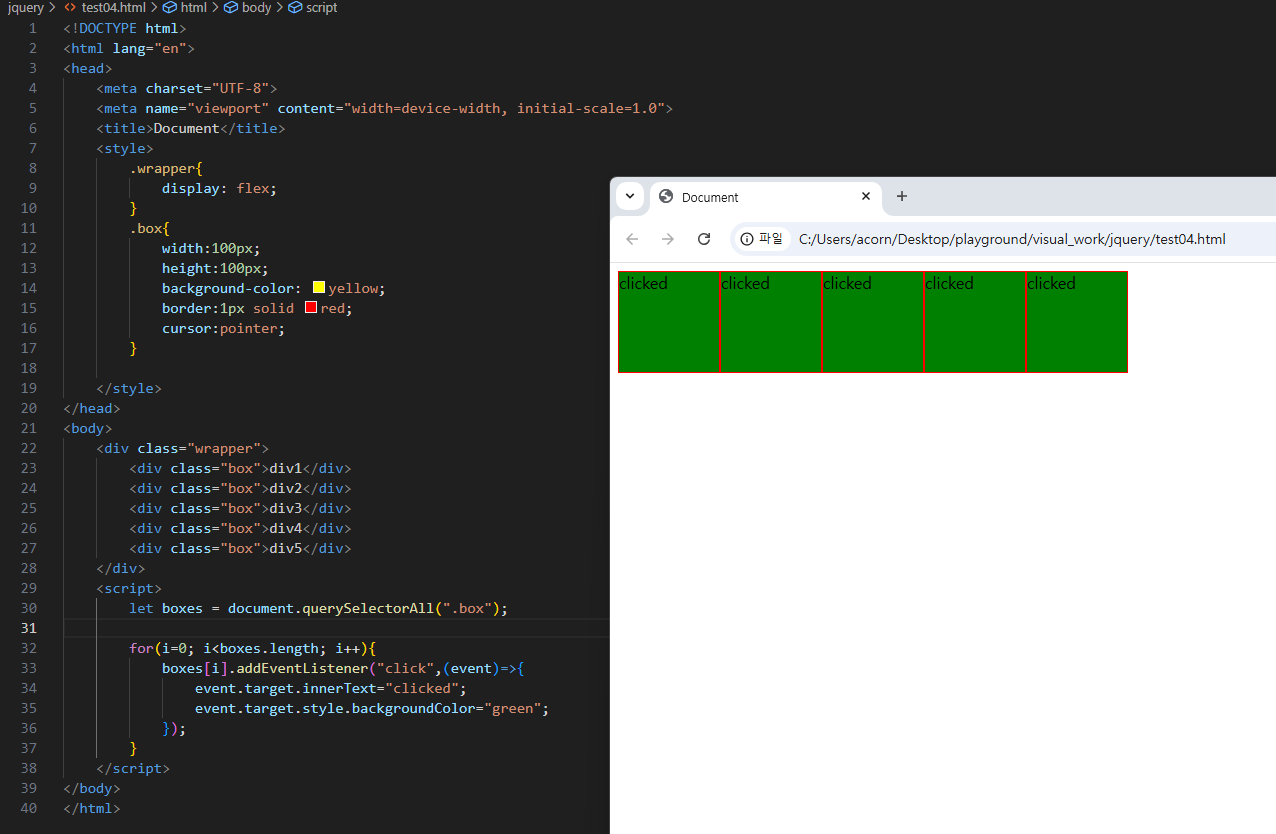Click the .wrapper selector on line 8
Screen dimensions: 1276x834
tap(162, 168)
